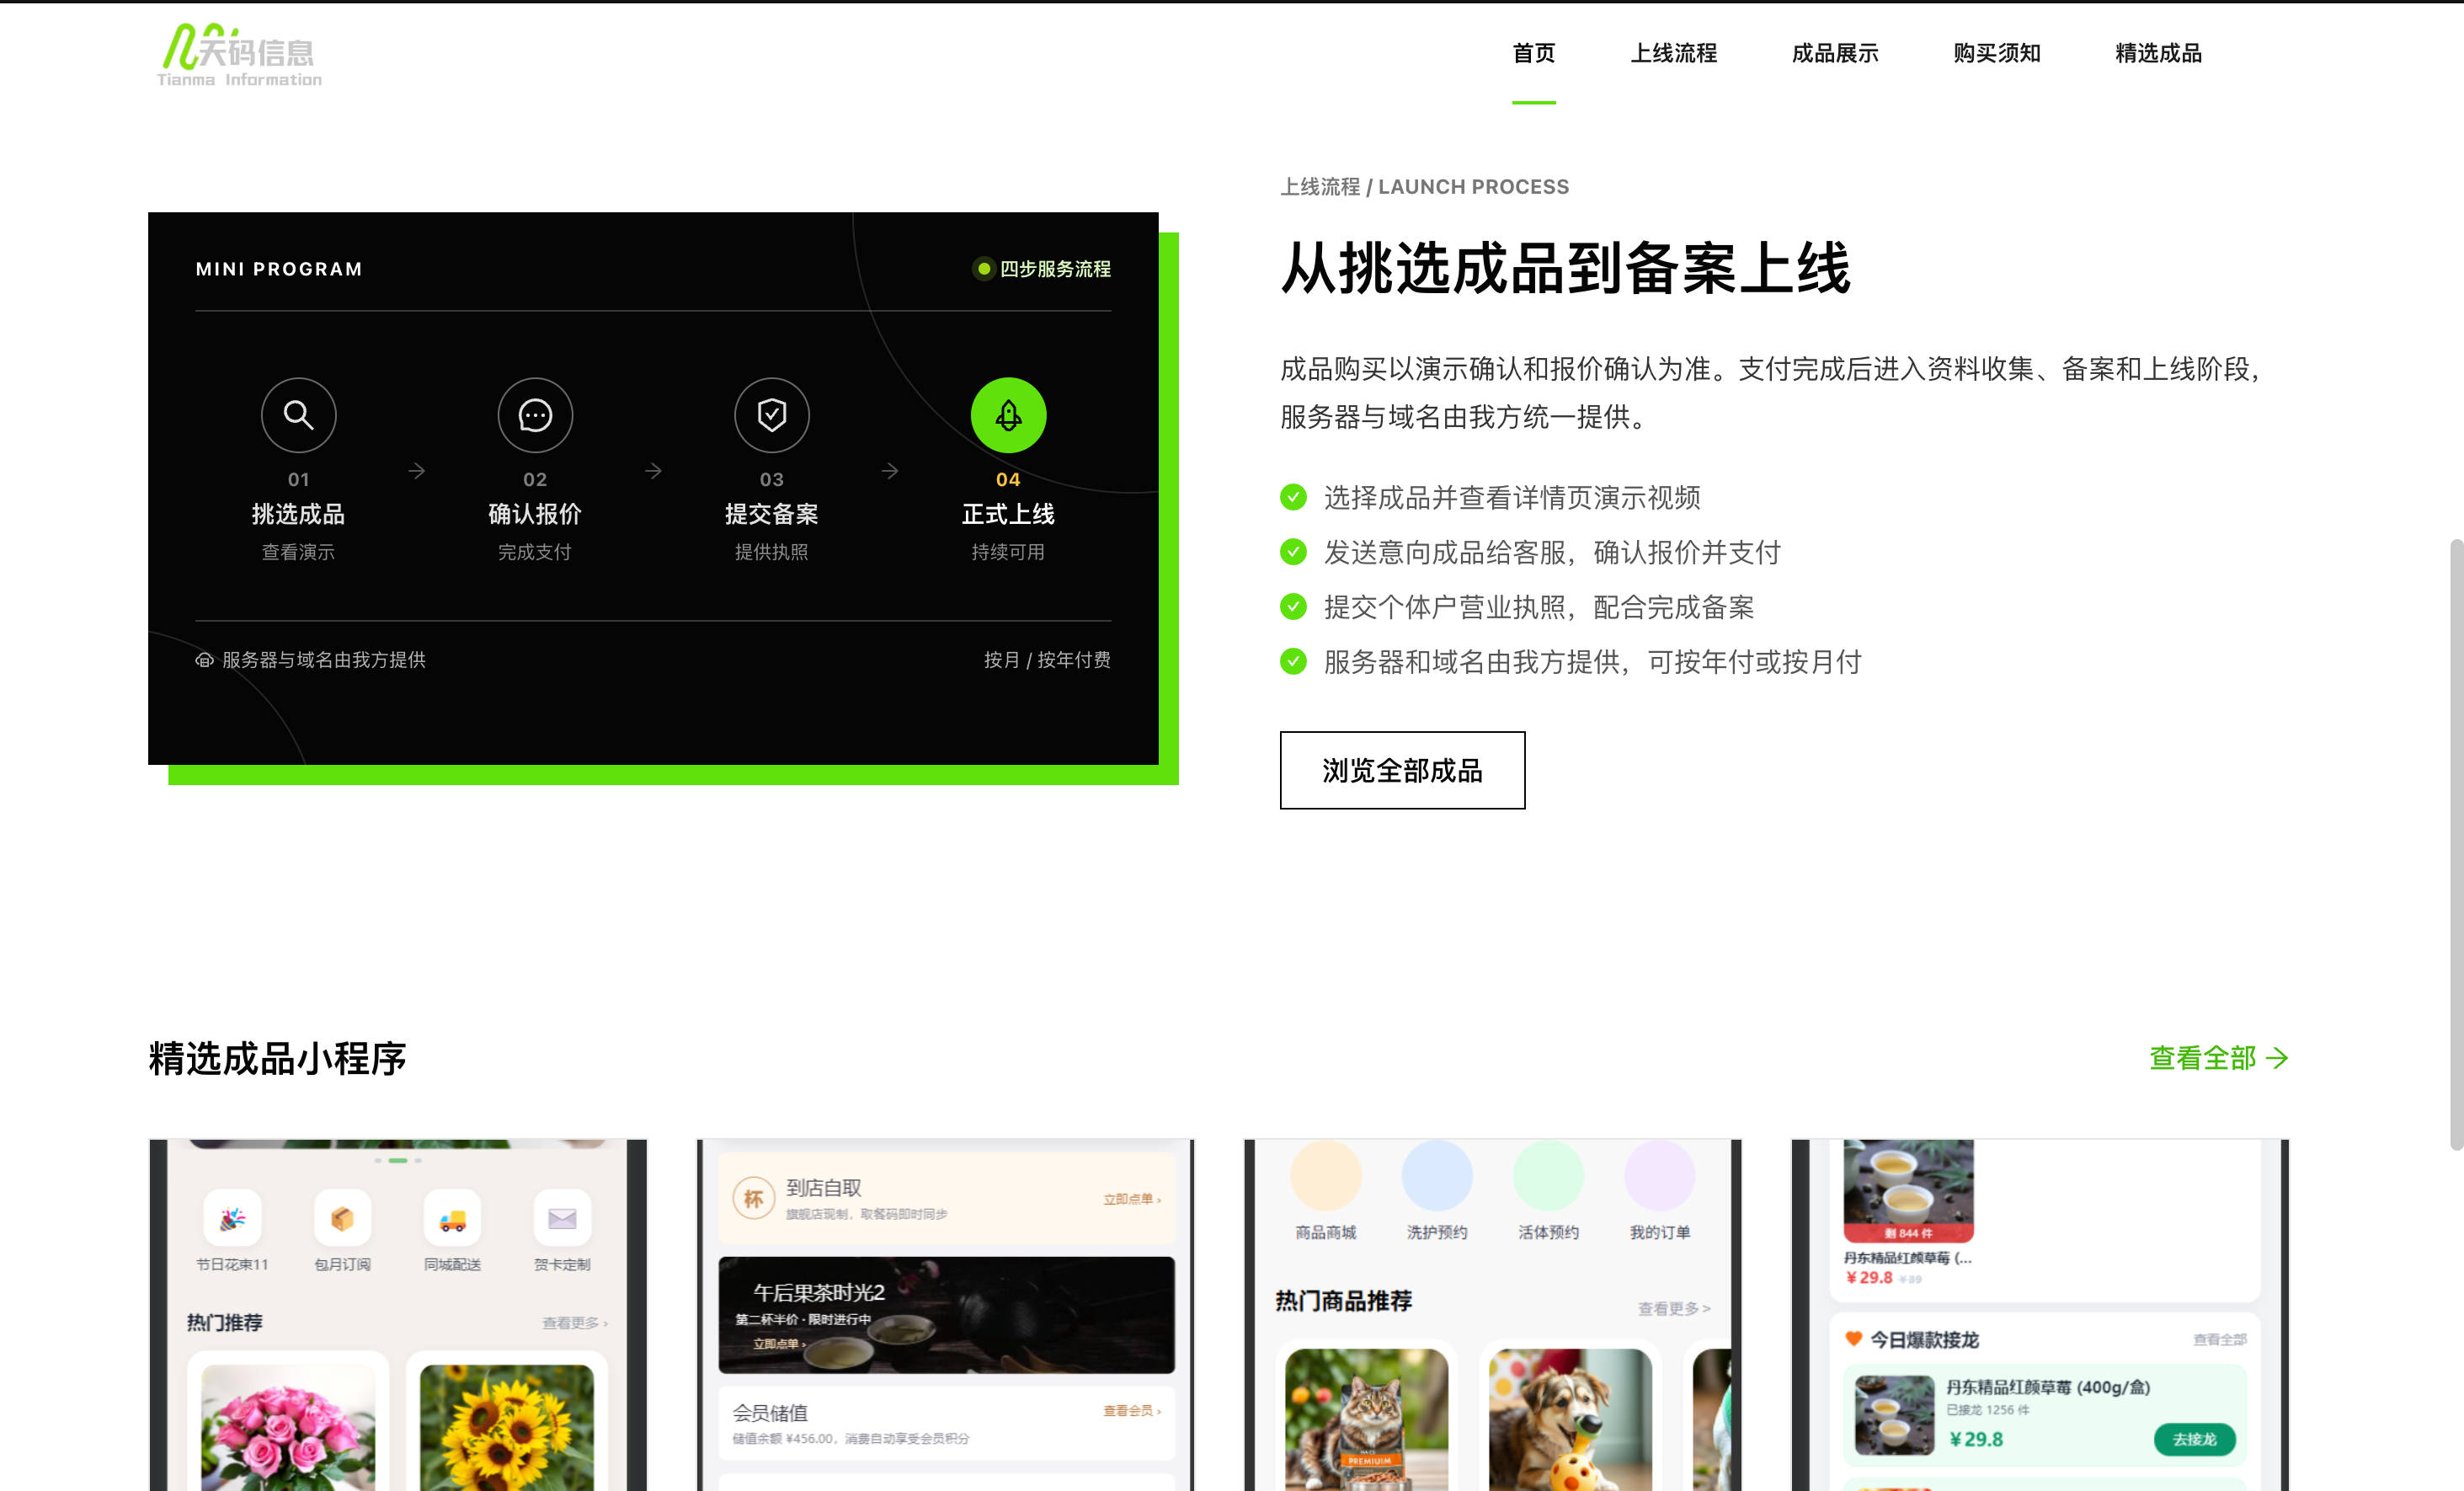Open the 购买须知 nav item

[x=1996, y=53]
